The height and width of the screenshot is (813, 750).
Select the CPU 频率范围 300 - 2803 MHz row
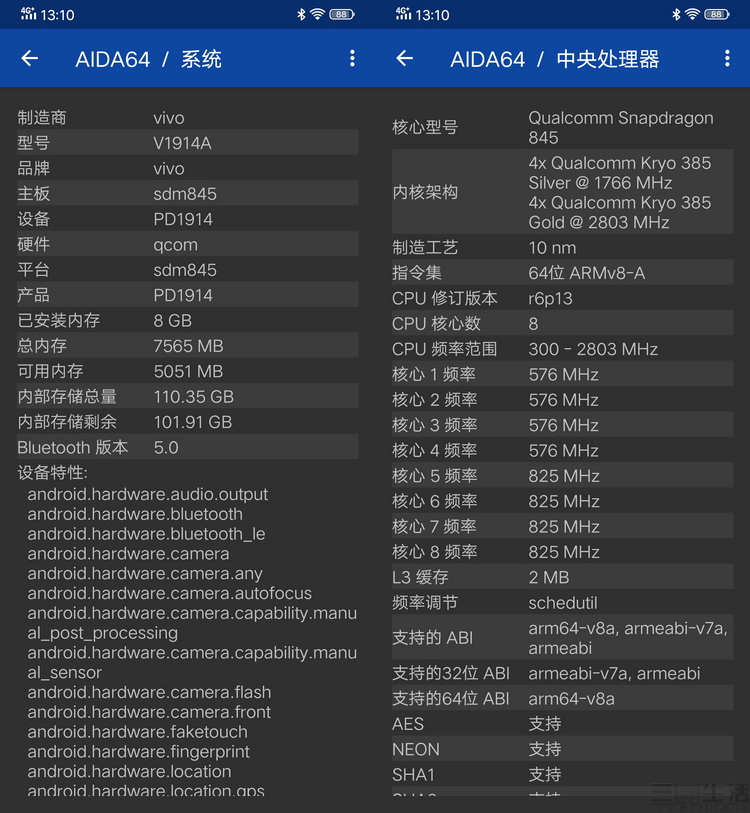[563, 349]
